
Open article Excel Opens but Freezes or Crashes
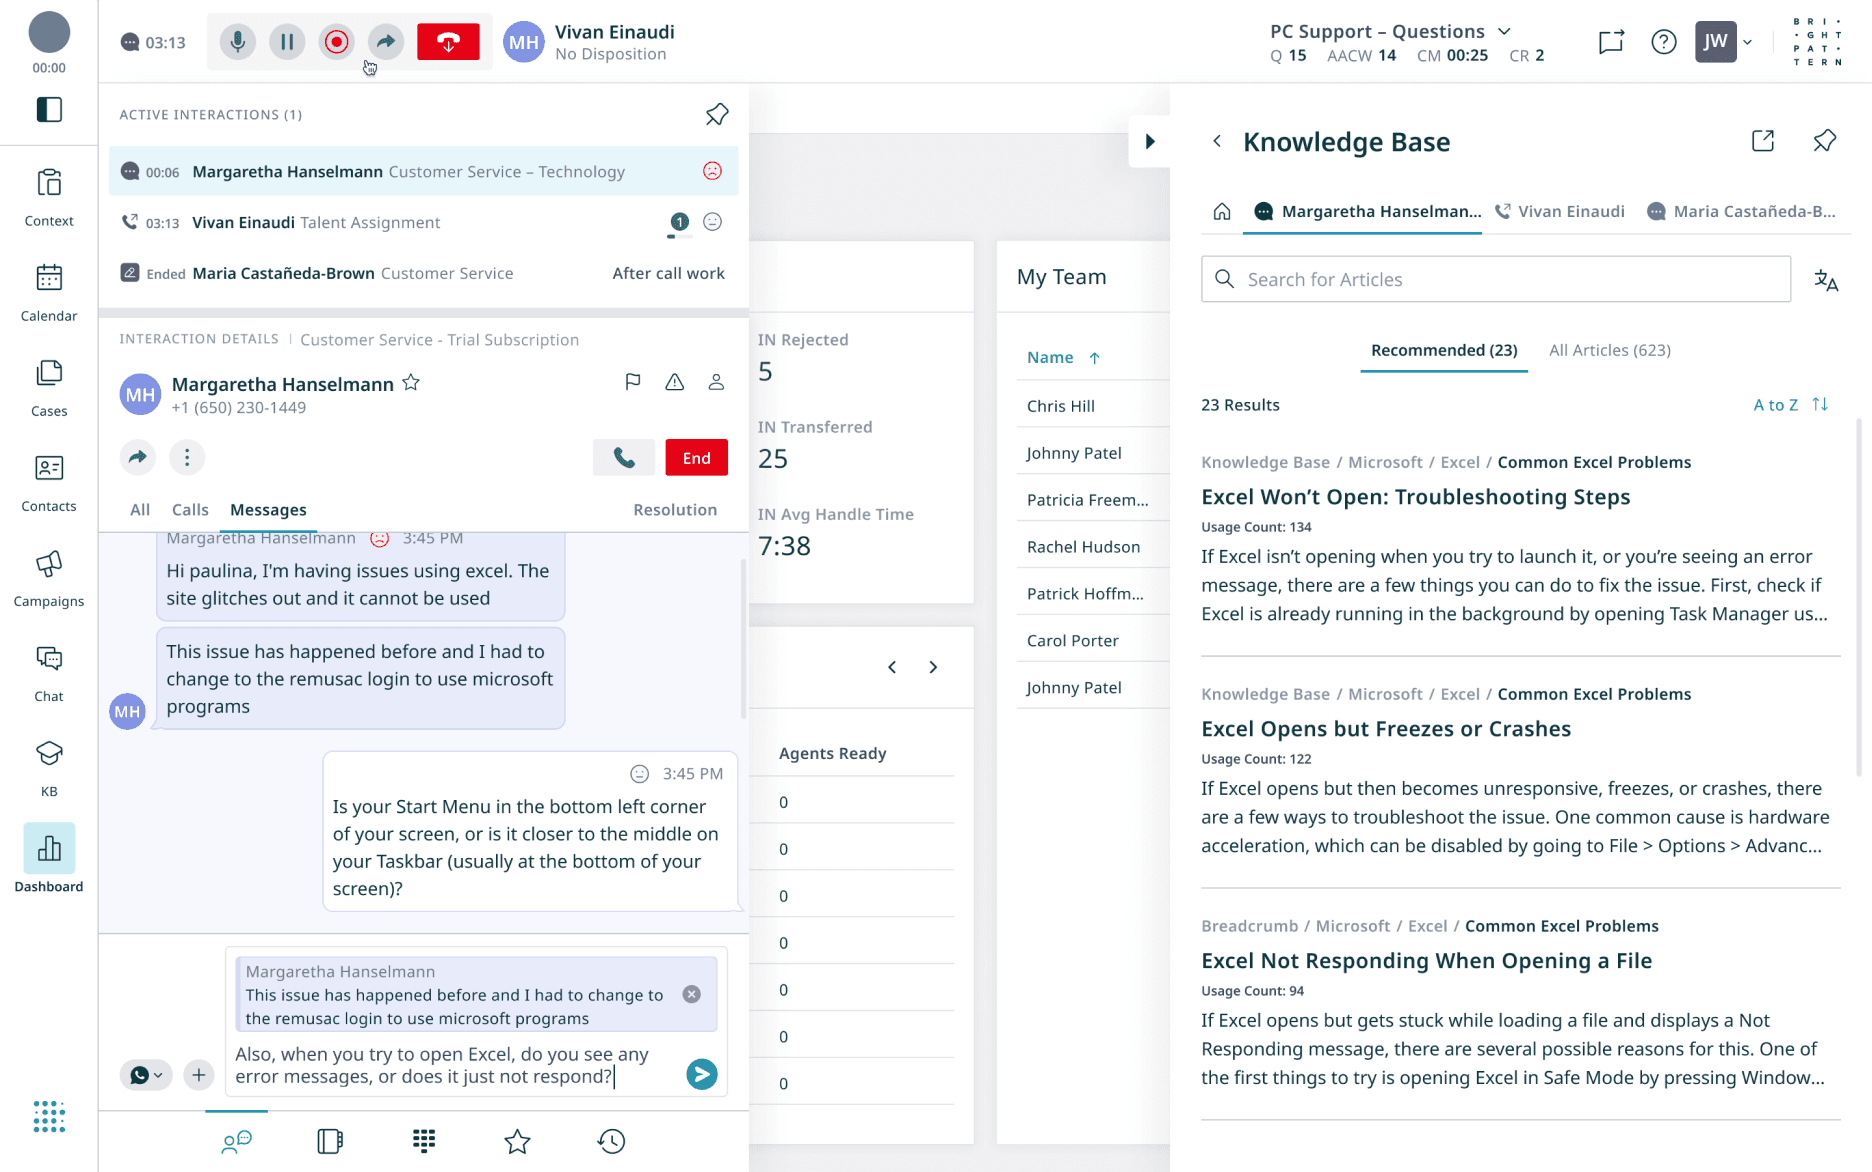(x=1386, y=729)
